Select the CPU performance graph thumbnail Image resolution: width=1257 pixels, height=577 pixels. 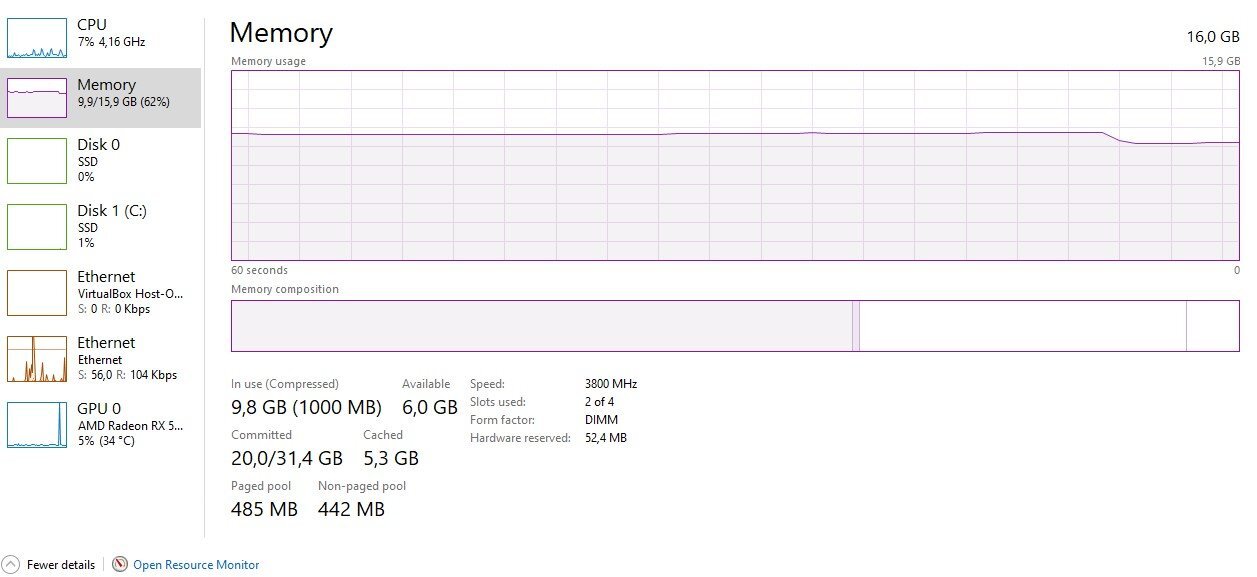pyautogui.click(x=37, y=38)
